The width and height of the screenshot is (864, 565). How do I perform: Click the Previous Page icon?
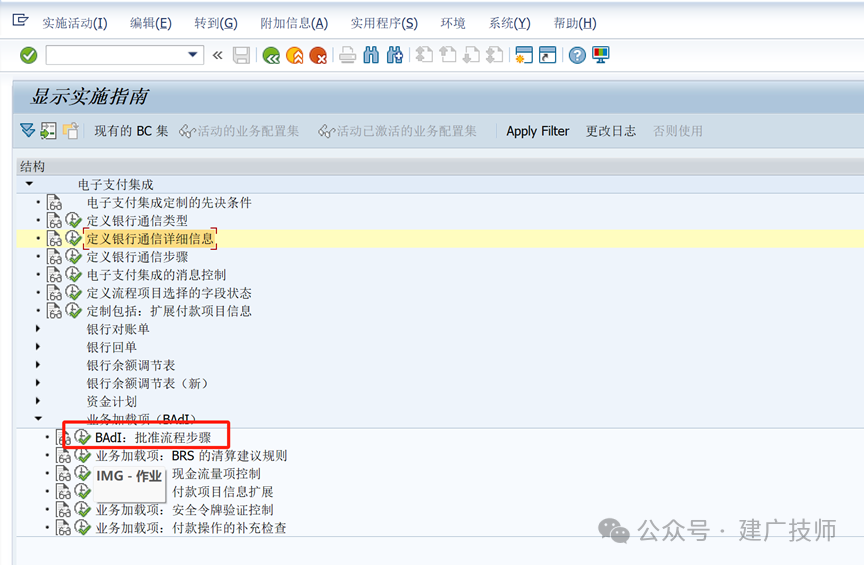[x=447, y=55]
